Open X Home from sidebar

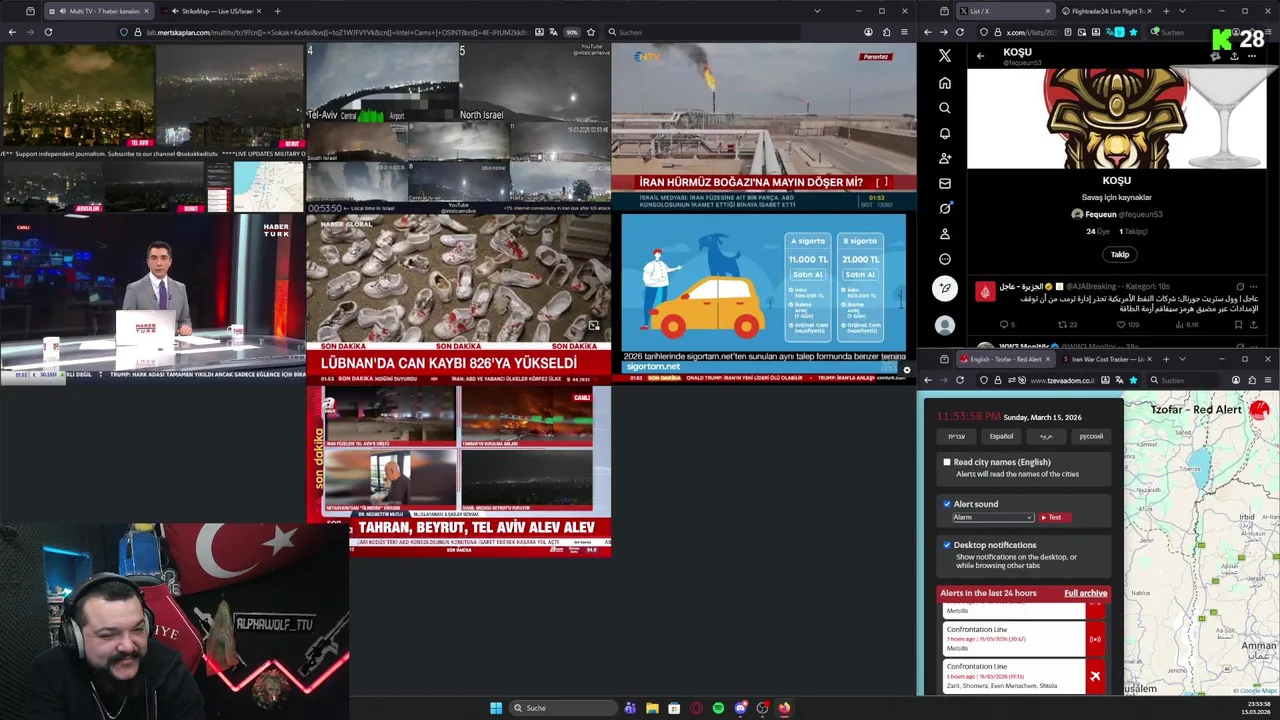click(x=945, y=83)
